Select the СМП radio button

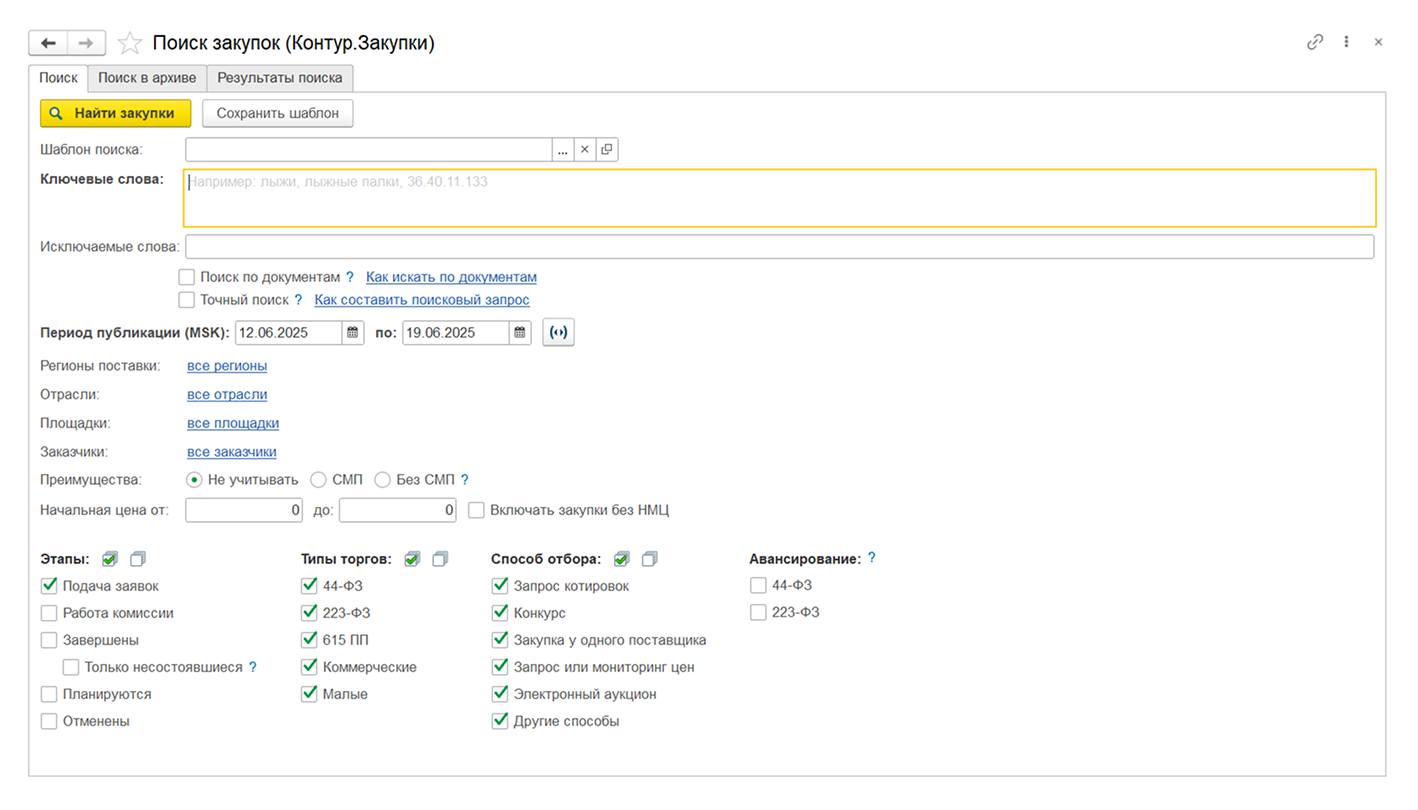tap(319, 480)
